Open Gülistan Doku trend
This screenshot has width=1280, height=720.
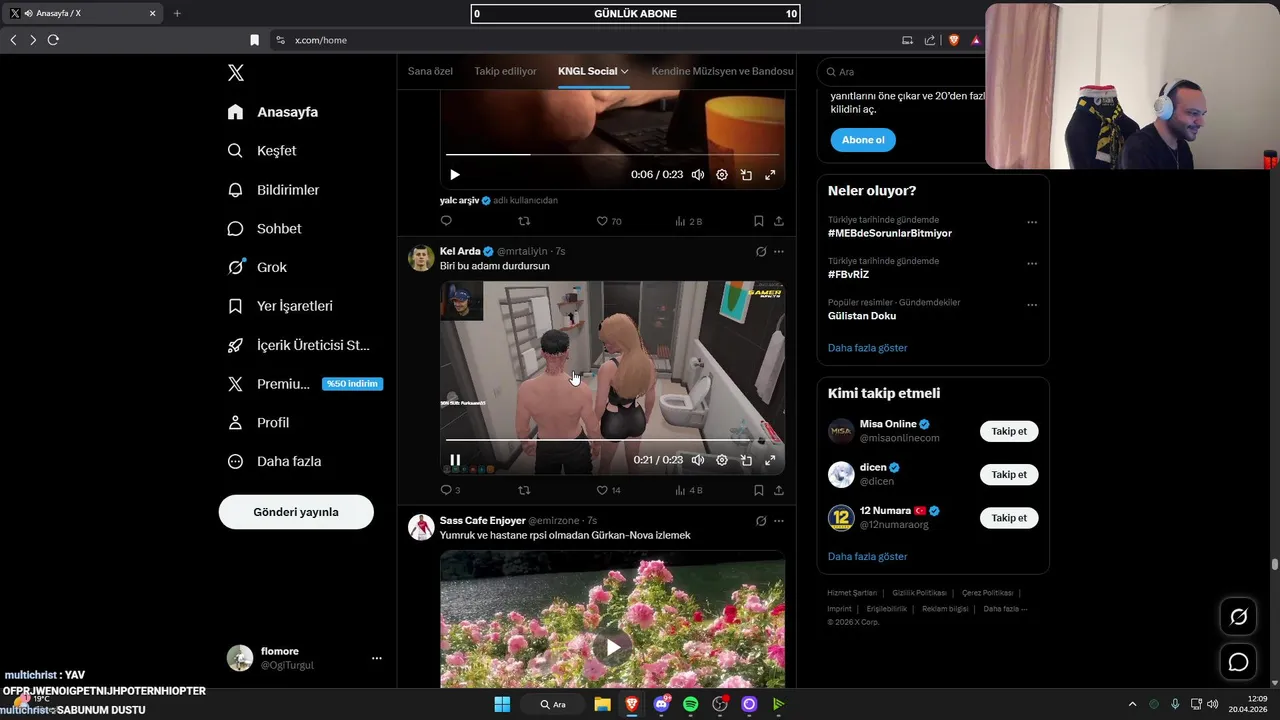tap(862, 316)
